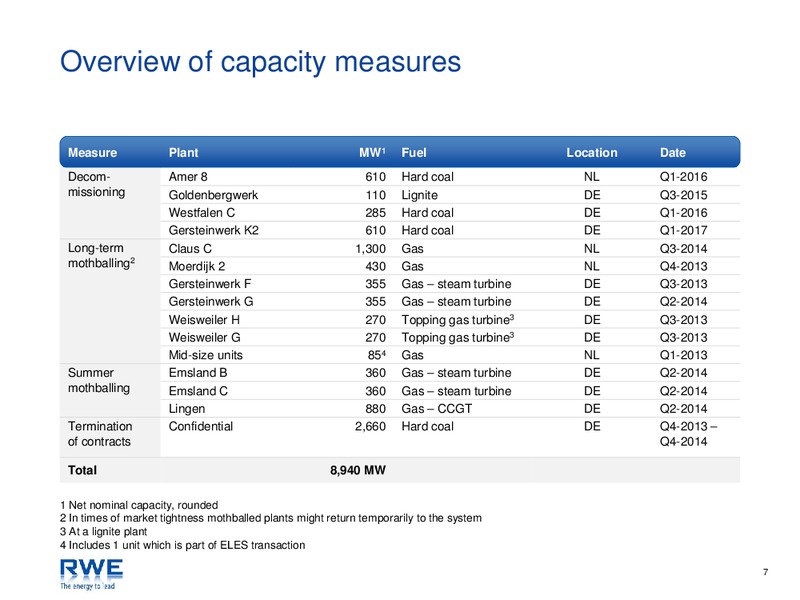
Task: Click the 'Moerdijk 2' plant cell
Action: 196,266
